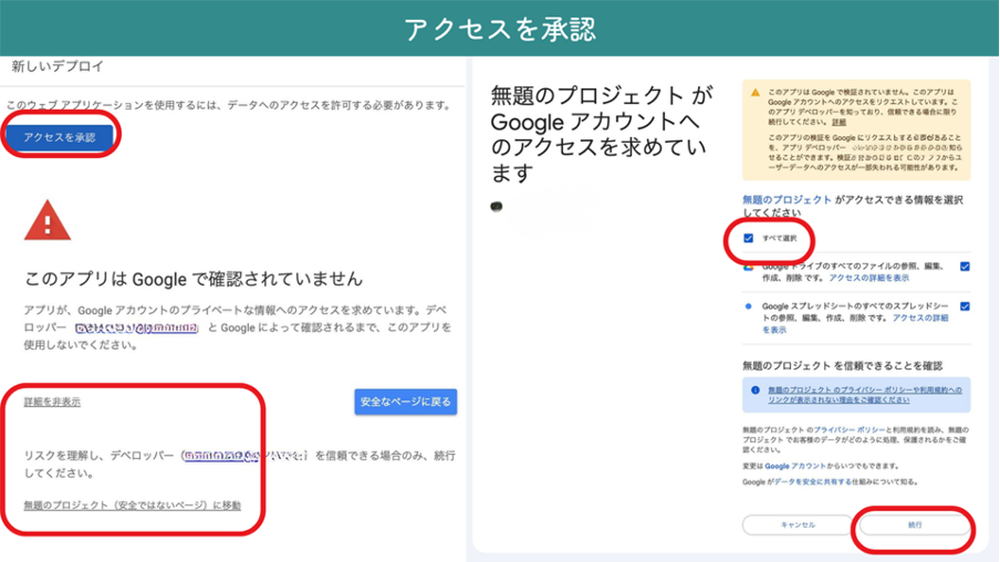Click the プライバシー ポリシー link in small print
1000x562 pixels.
tap(849, 430)
